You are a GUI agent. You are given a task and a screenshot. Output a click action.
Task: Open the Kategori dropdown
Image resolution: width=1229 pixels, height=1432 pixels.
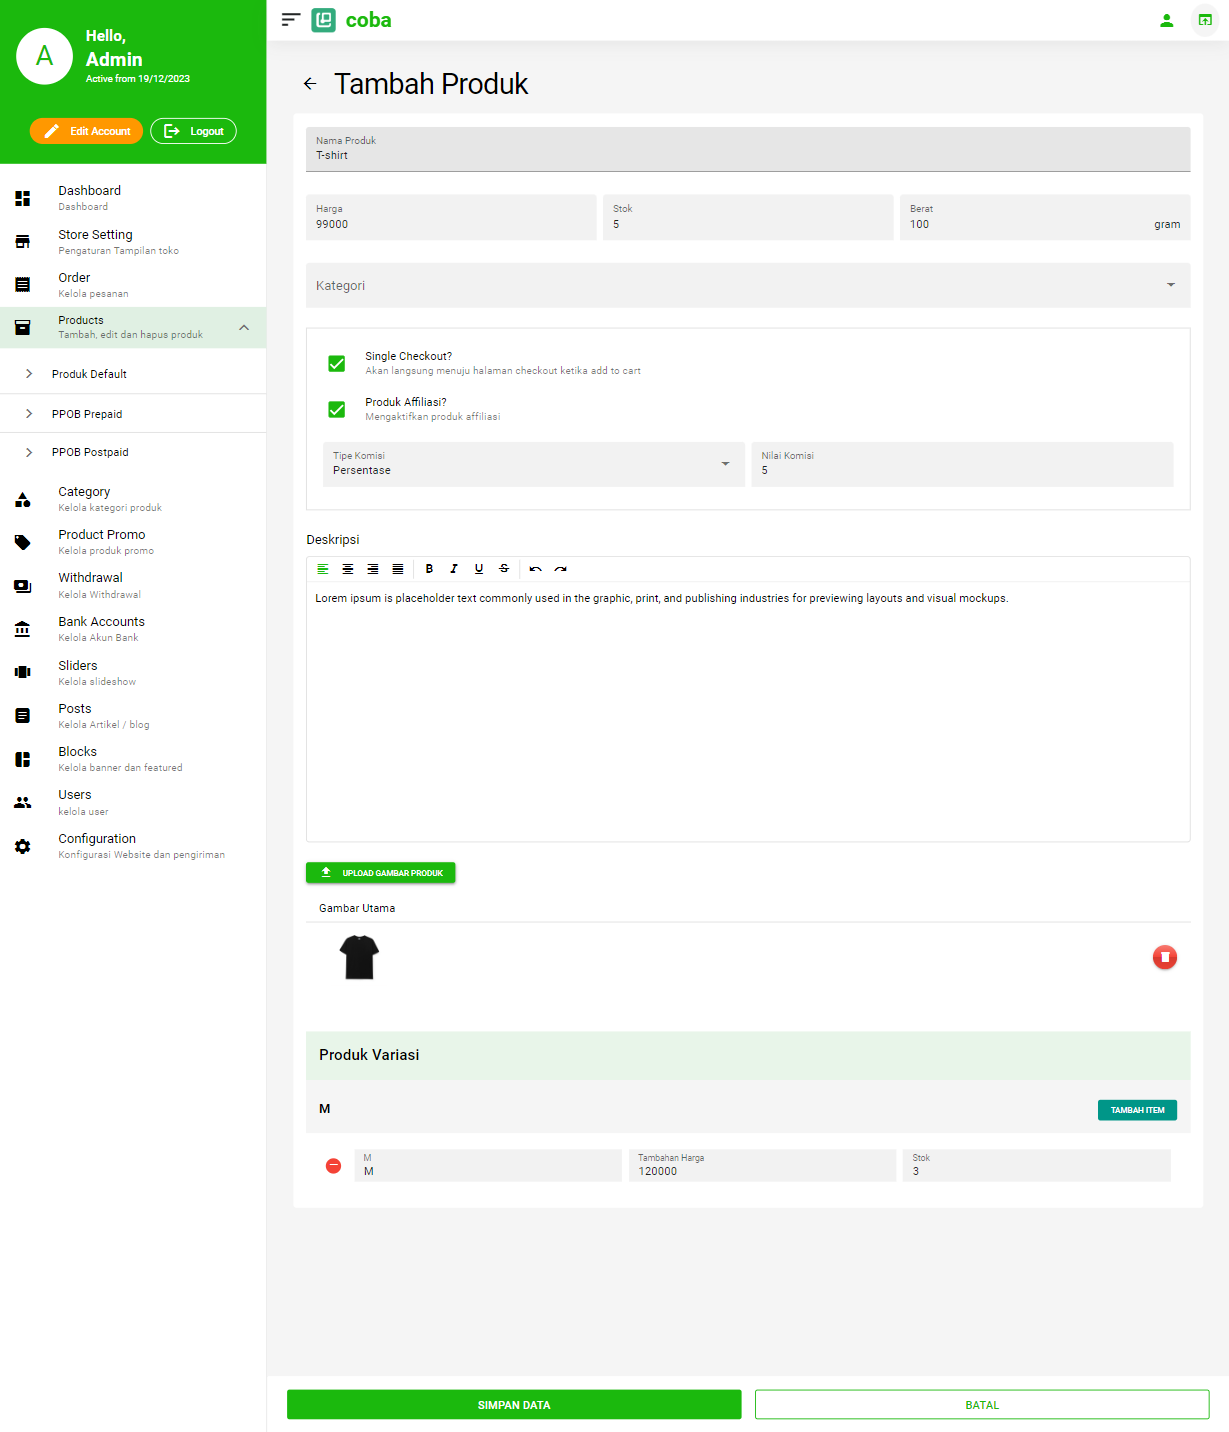pos(747,286)
